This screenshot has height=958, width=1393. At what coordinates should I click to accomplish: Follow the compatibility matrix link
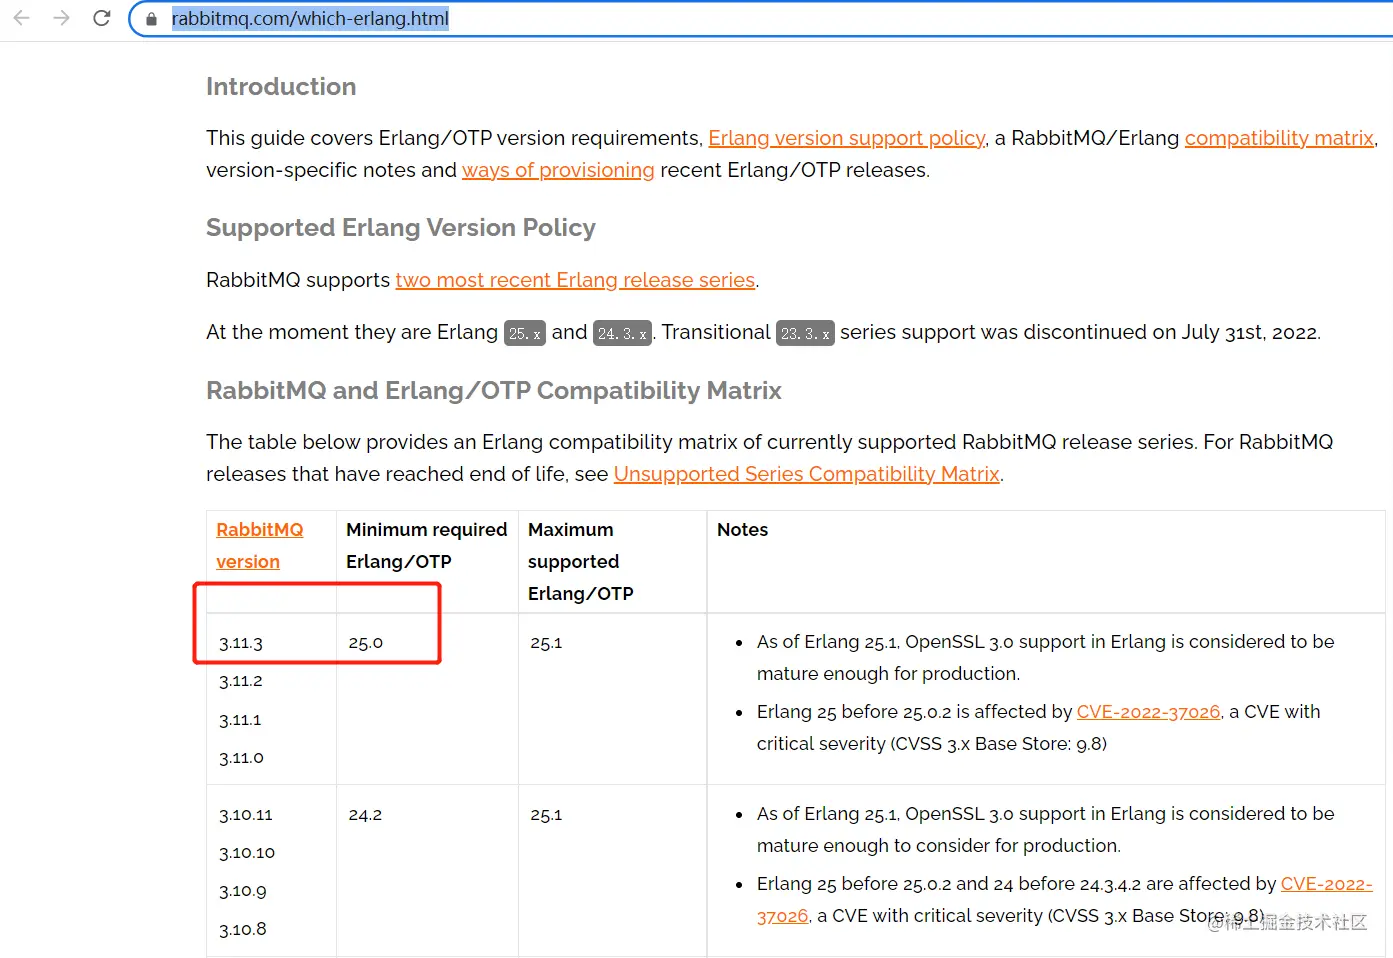[1280, 138]
